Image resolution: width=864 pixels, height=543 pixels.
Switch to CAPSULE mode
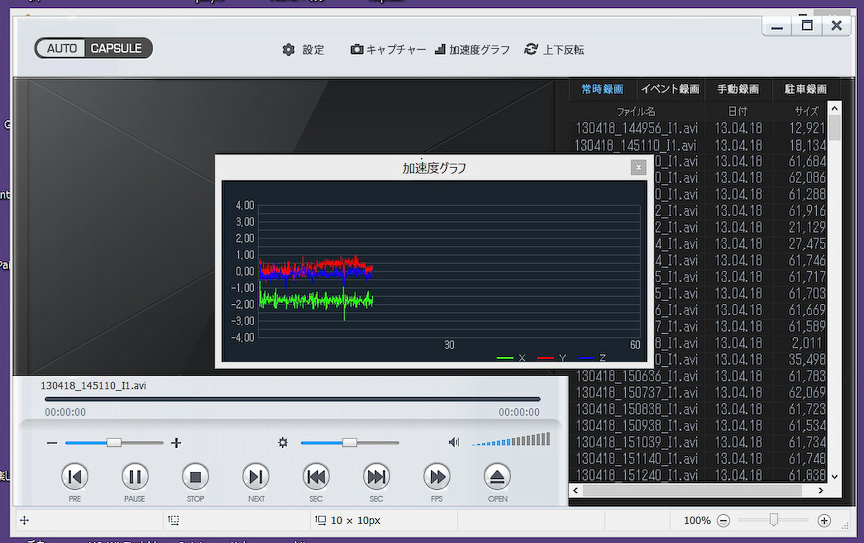click(116, 49)
